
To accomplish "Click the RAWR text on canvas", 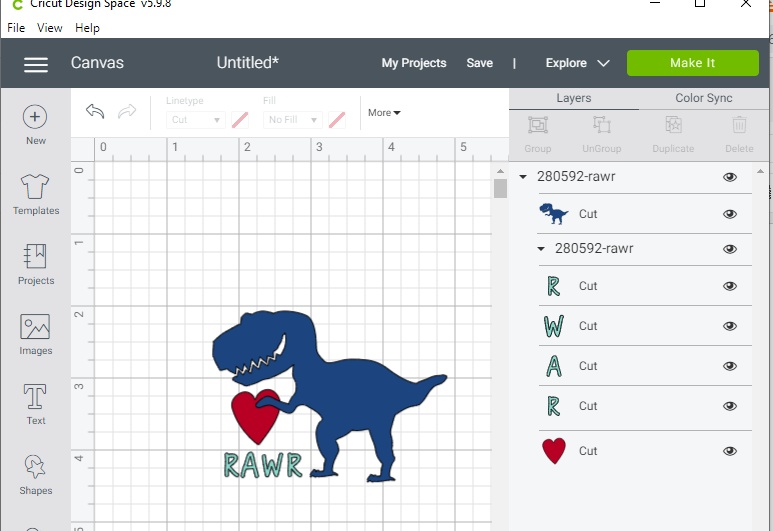I will click(x=263, y=465).
